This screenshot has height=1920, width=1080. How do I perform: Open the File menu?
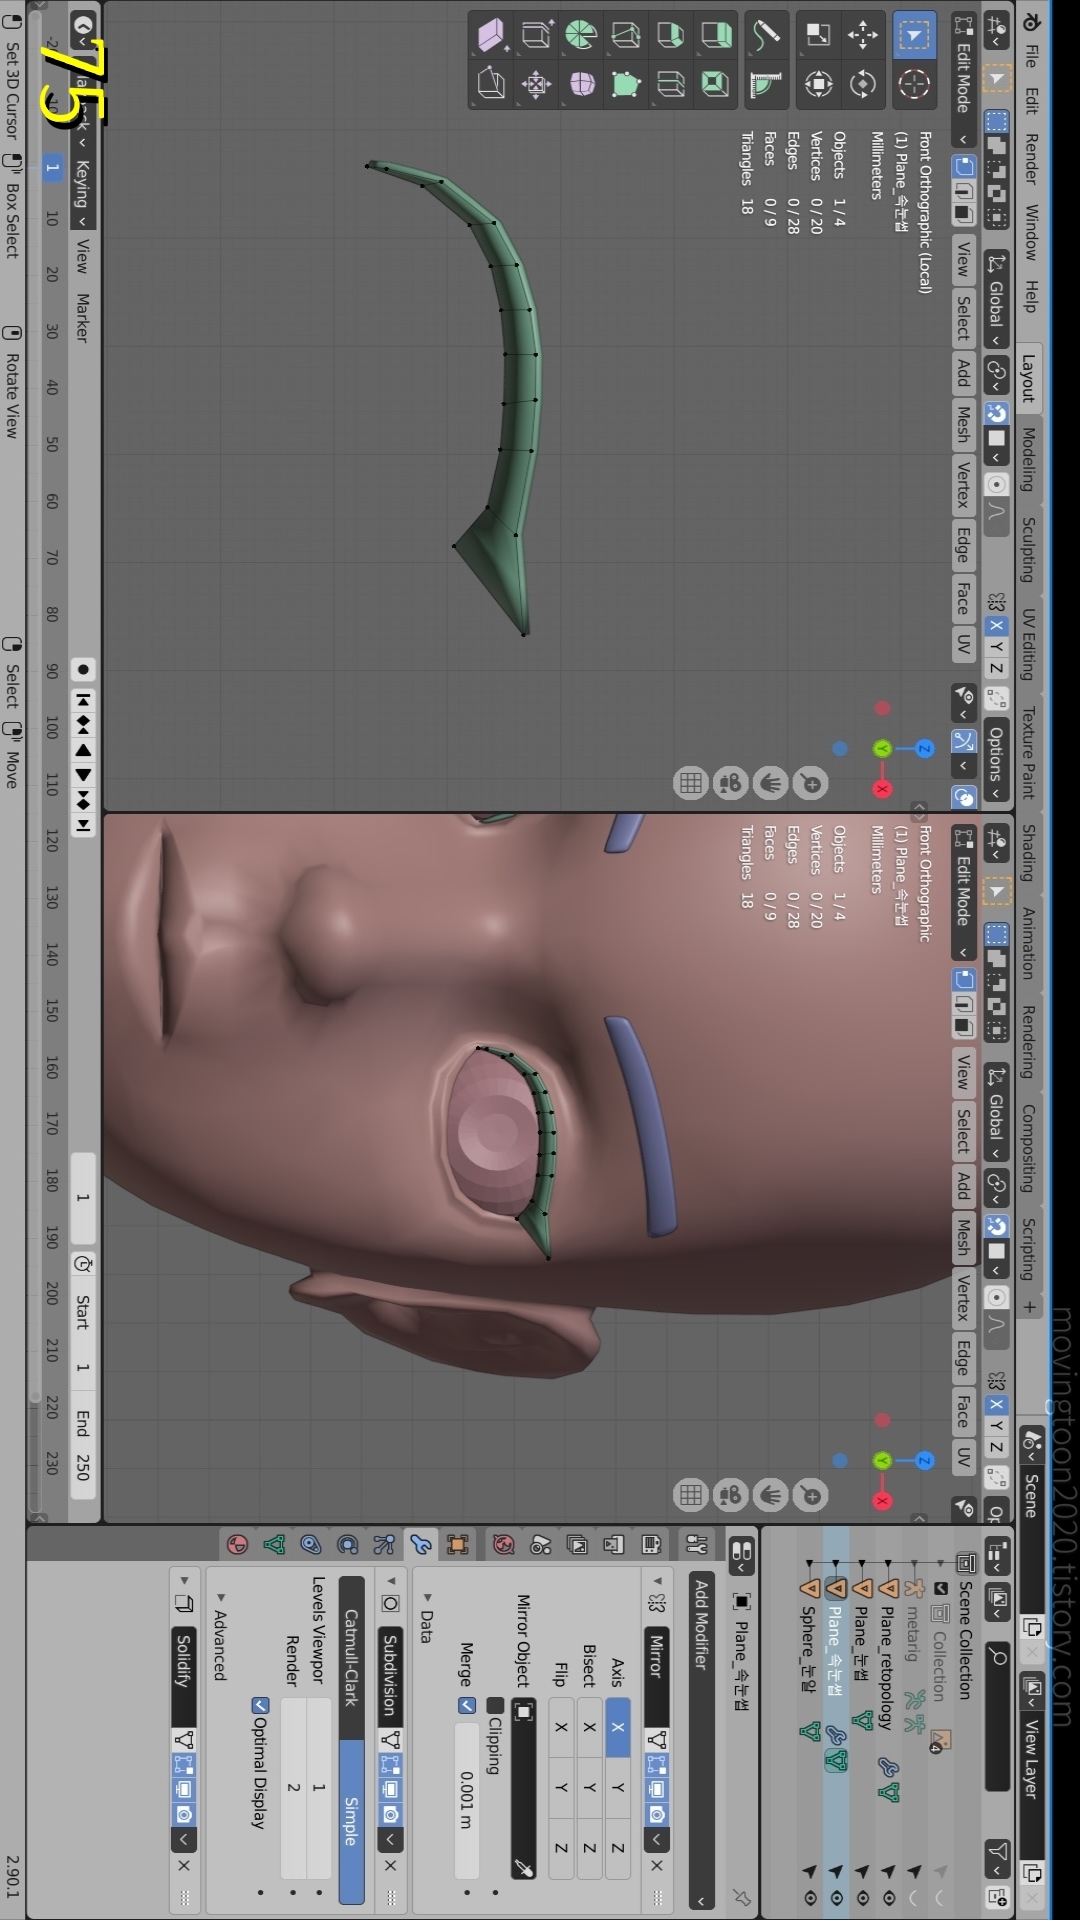(x=1031, y=56)
